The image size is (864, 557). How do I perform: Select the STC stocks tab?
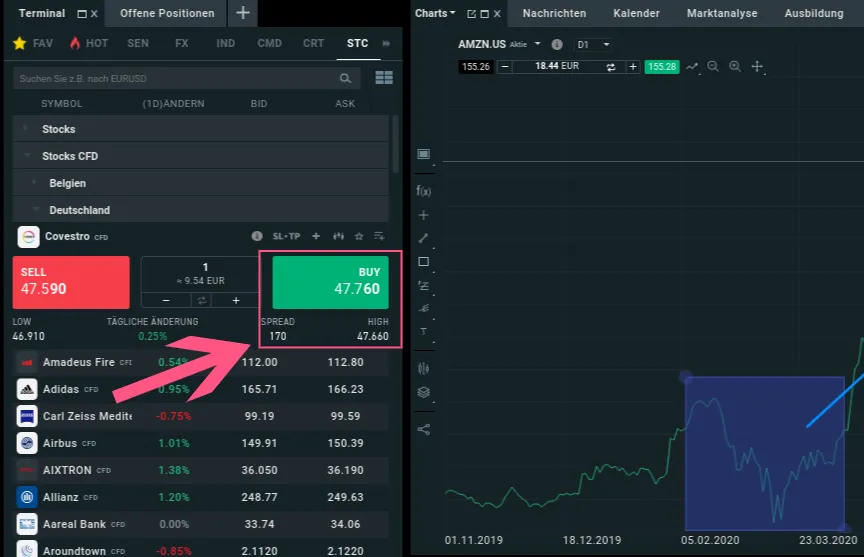358,43
